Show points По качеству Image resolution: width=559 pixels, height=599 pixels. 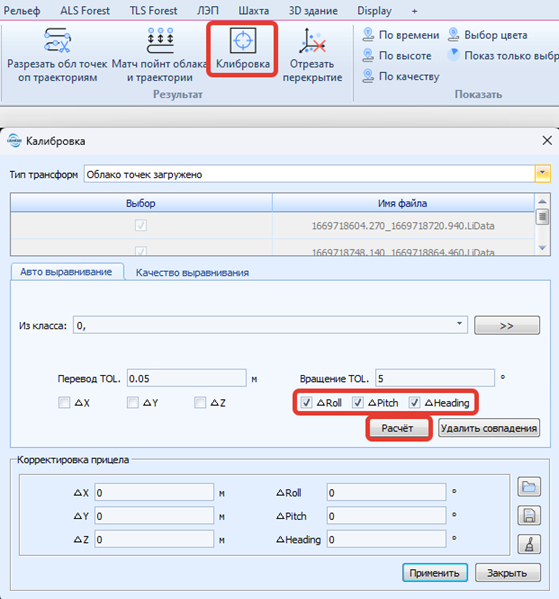(400, 76)
